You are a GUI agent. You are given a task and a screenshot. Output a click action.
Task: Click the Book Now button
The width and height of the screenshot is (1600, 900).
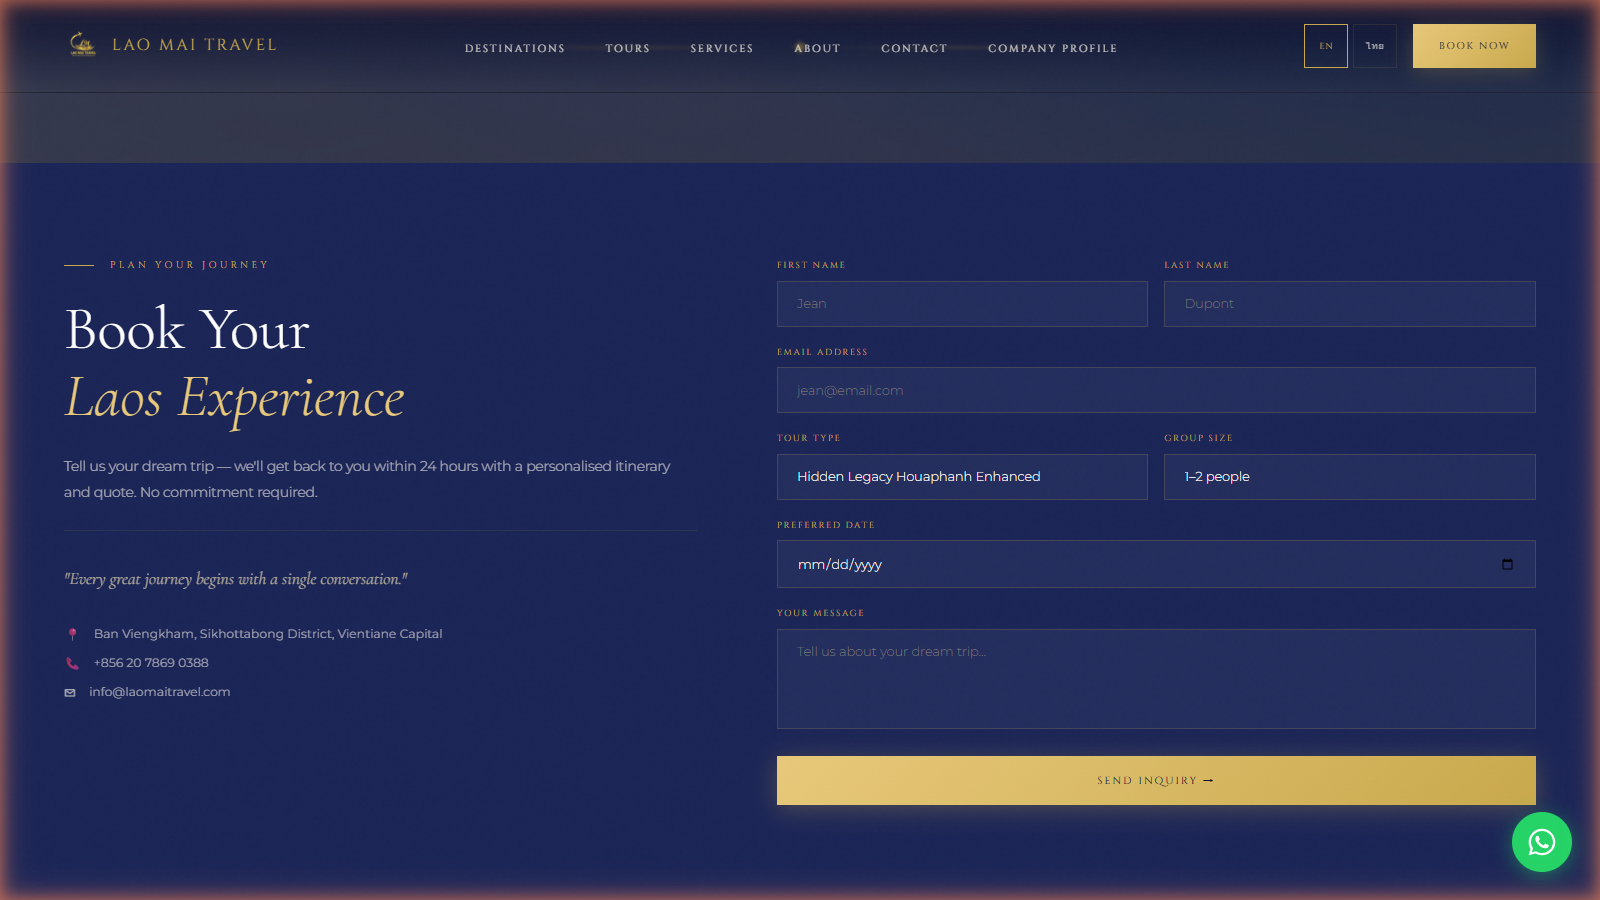click(1473, 45)
